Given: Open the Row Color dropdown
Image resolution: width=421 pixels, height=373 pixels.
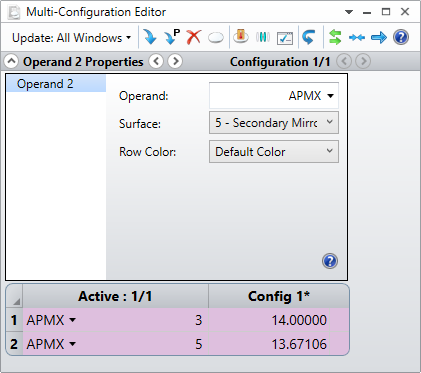Looking at the screenshot, I should tap(274, 152).
